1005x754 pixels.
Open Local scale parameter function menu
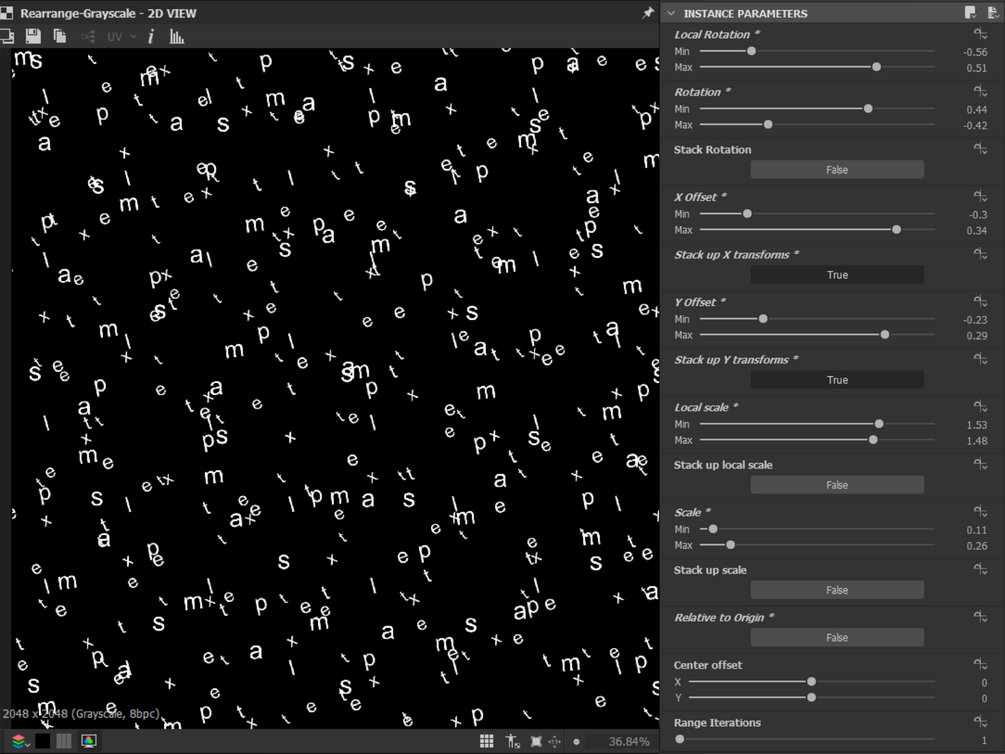(x=980, y=407)
